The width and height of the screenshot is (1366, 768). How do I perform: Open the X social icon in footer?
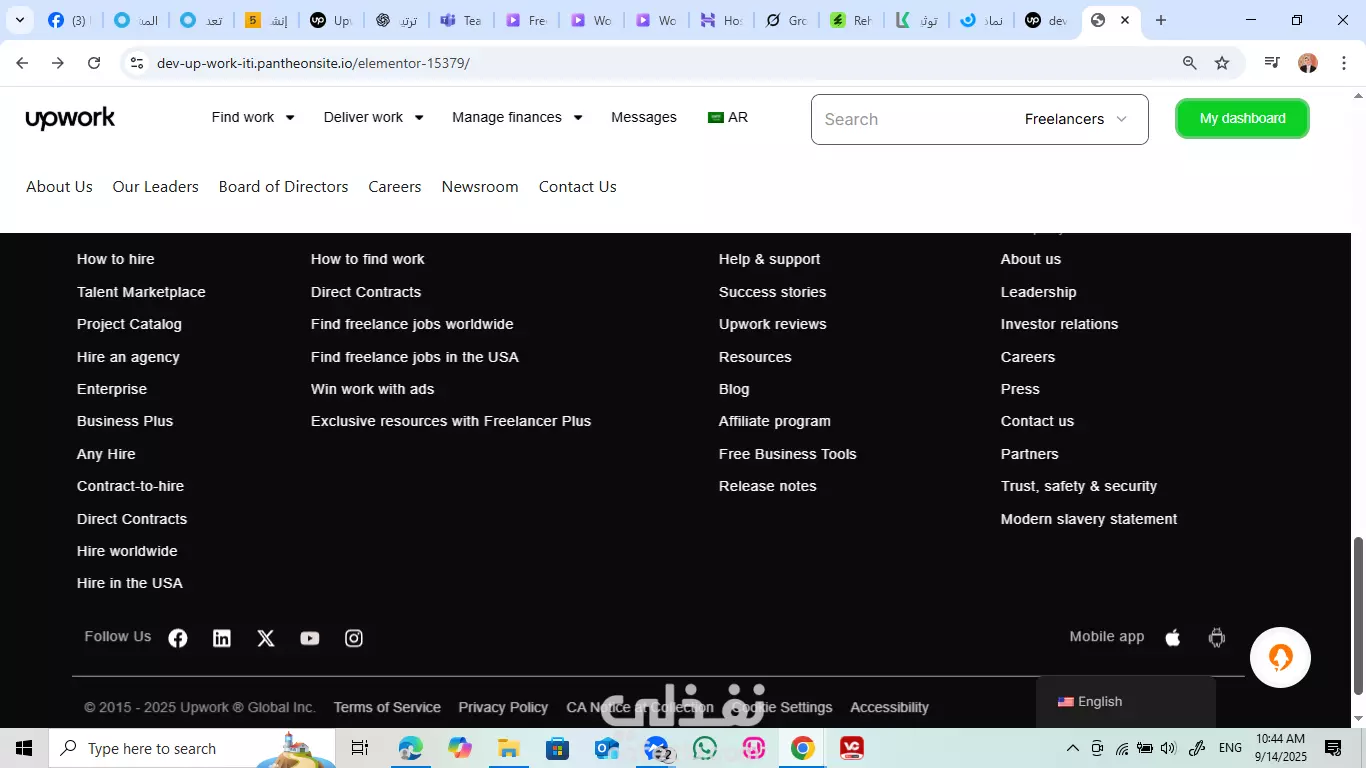click(266, 638)
